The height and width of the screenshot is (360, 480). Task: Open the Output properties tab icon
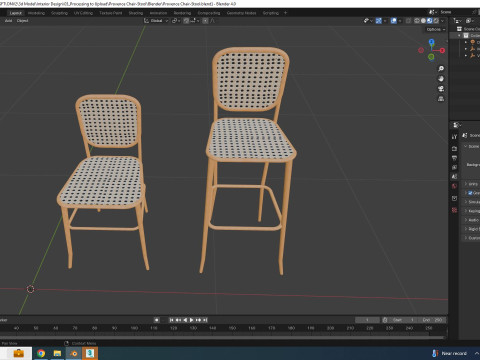(454, 158)
